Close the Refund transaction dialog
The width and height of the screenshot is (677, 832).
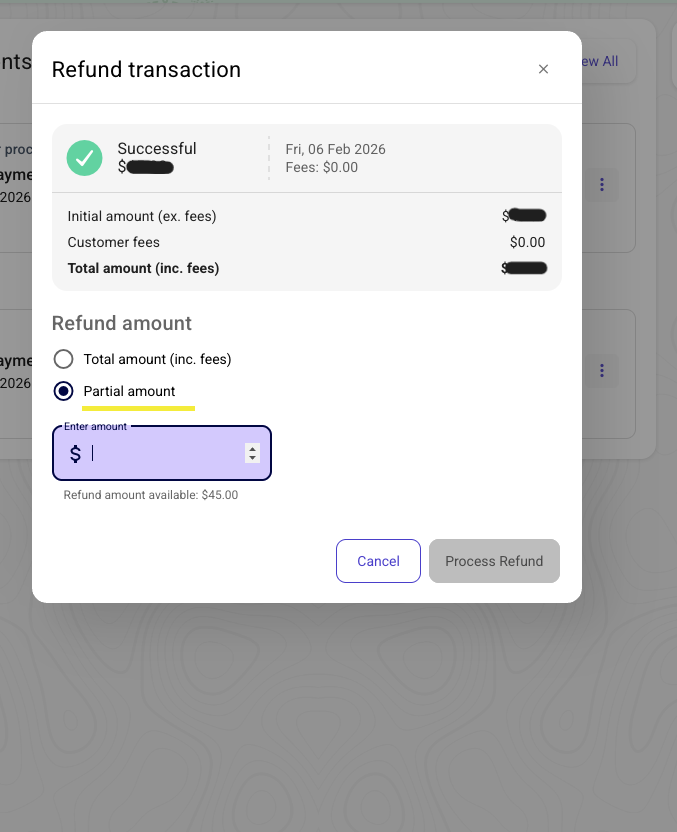point(543,69)
